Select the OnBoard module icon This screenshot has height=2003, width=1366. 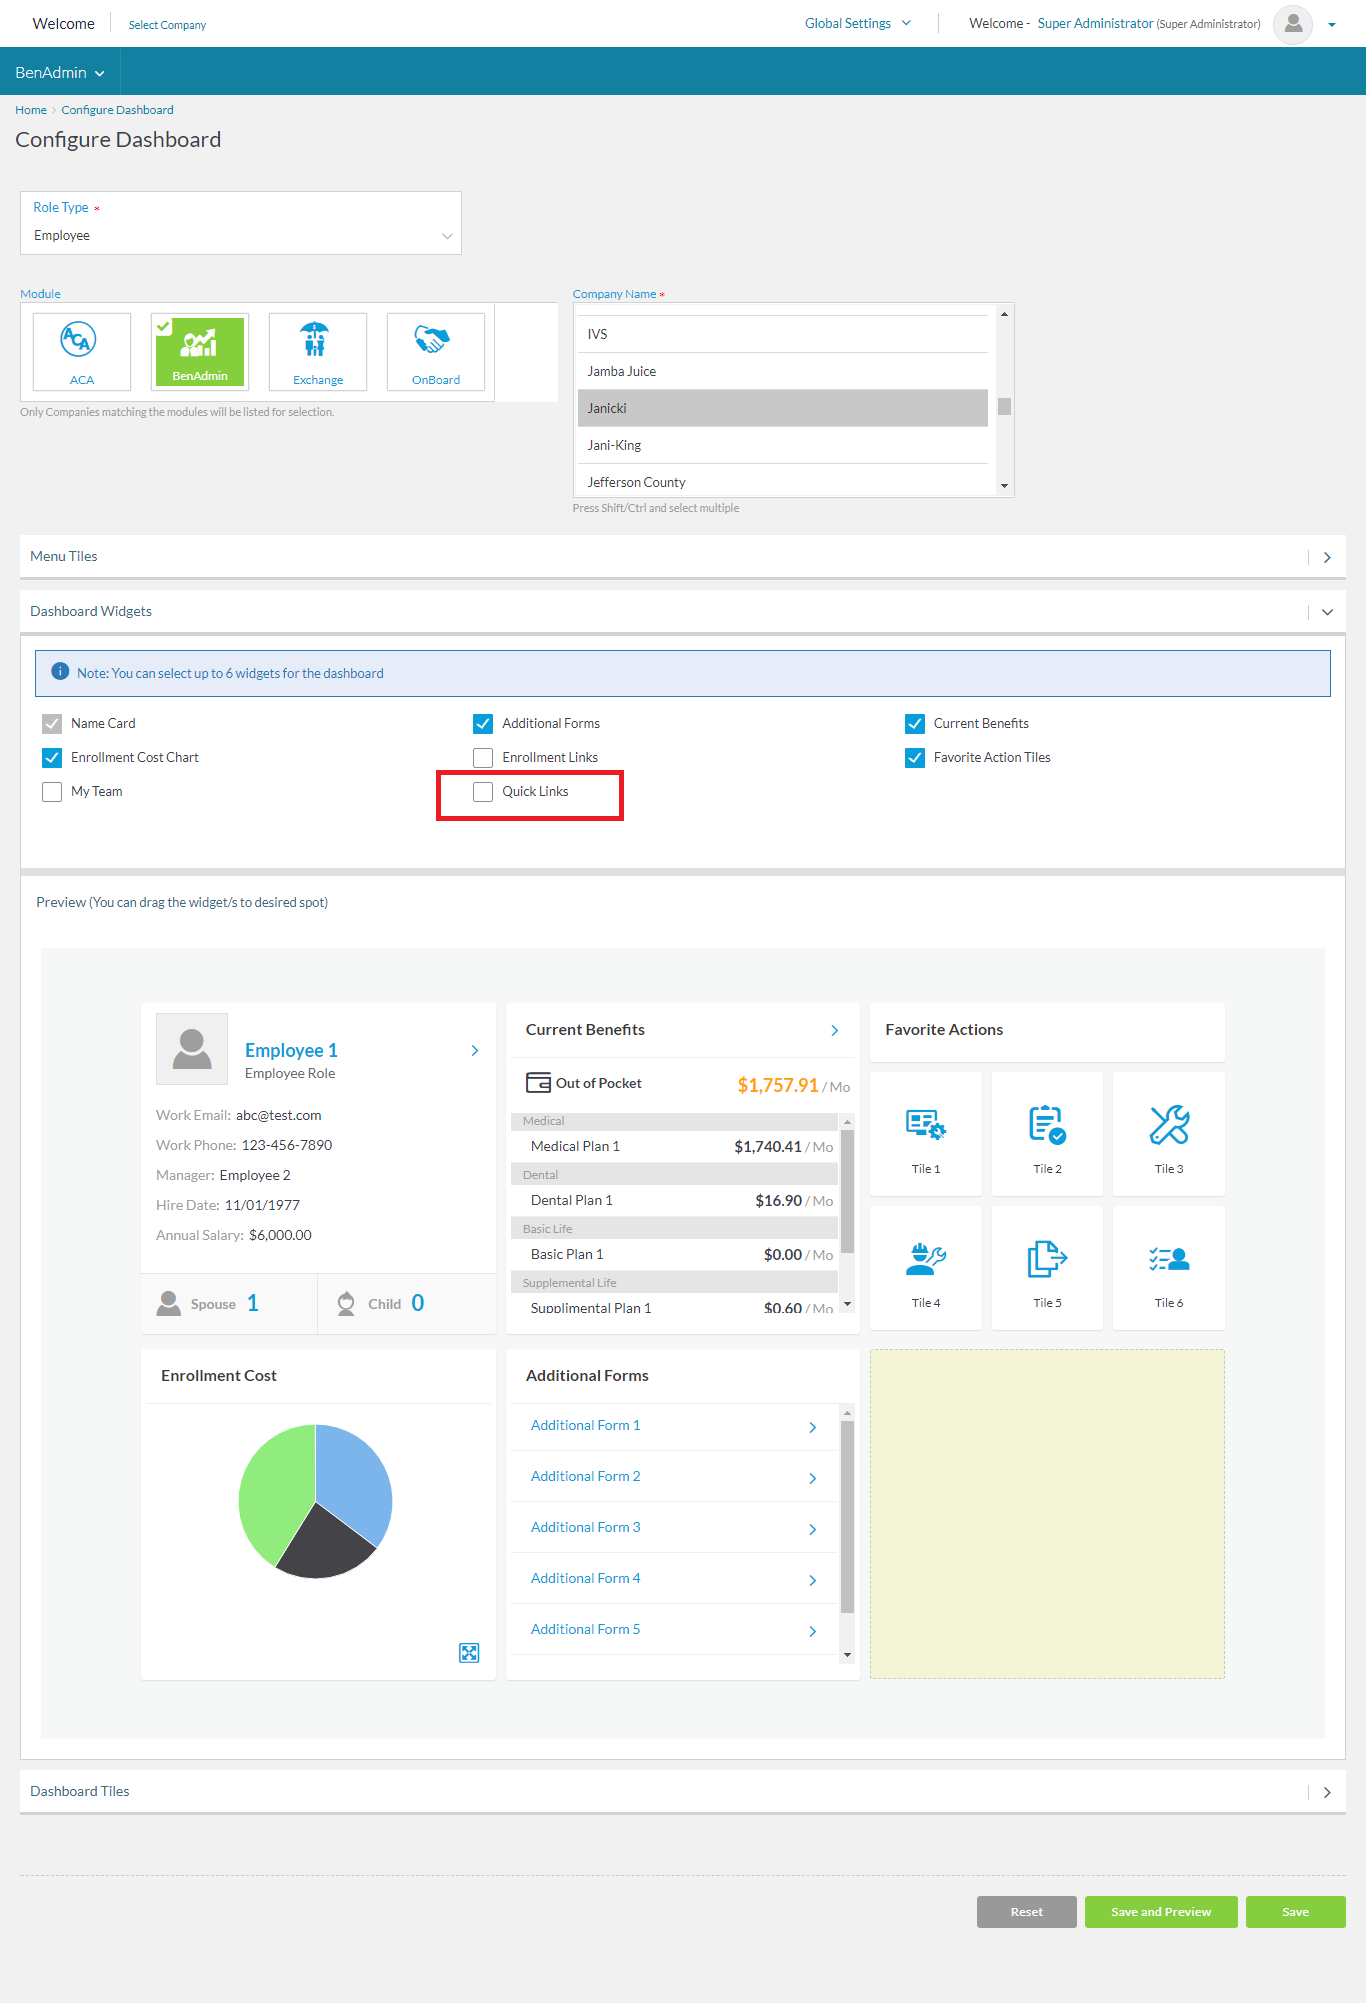point(434,342)
